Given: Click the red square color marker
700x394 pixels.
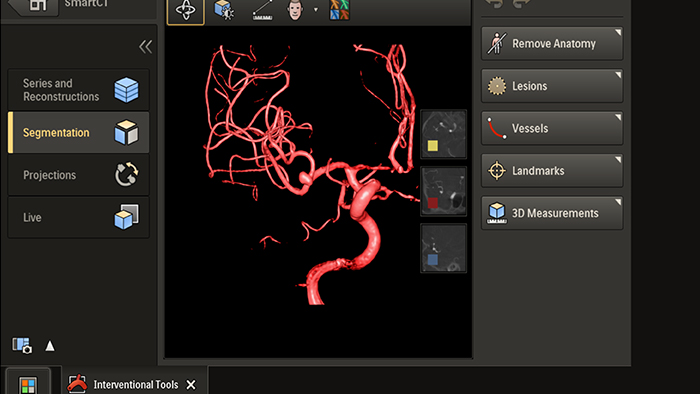Looking at the screenshot, I should click(433, 203).
